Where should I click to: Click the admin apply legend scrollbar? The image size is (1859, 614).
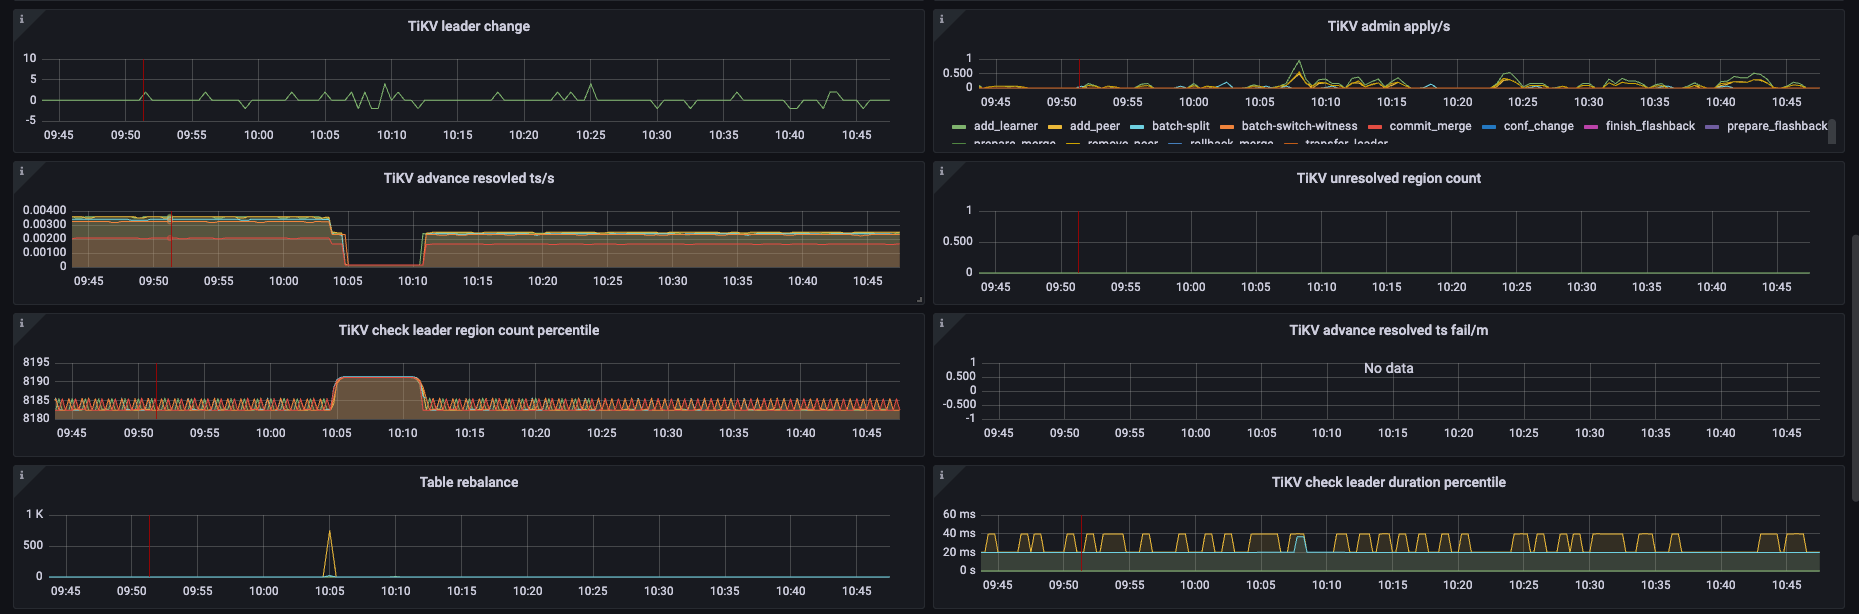[1832, 131]
